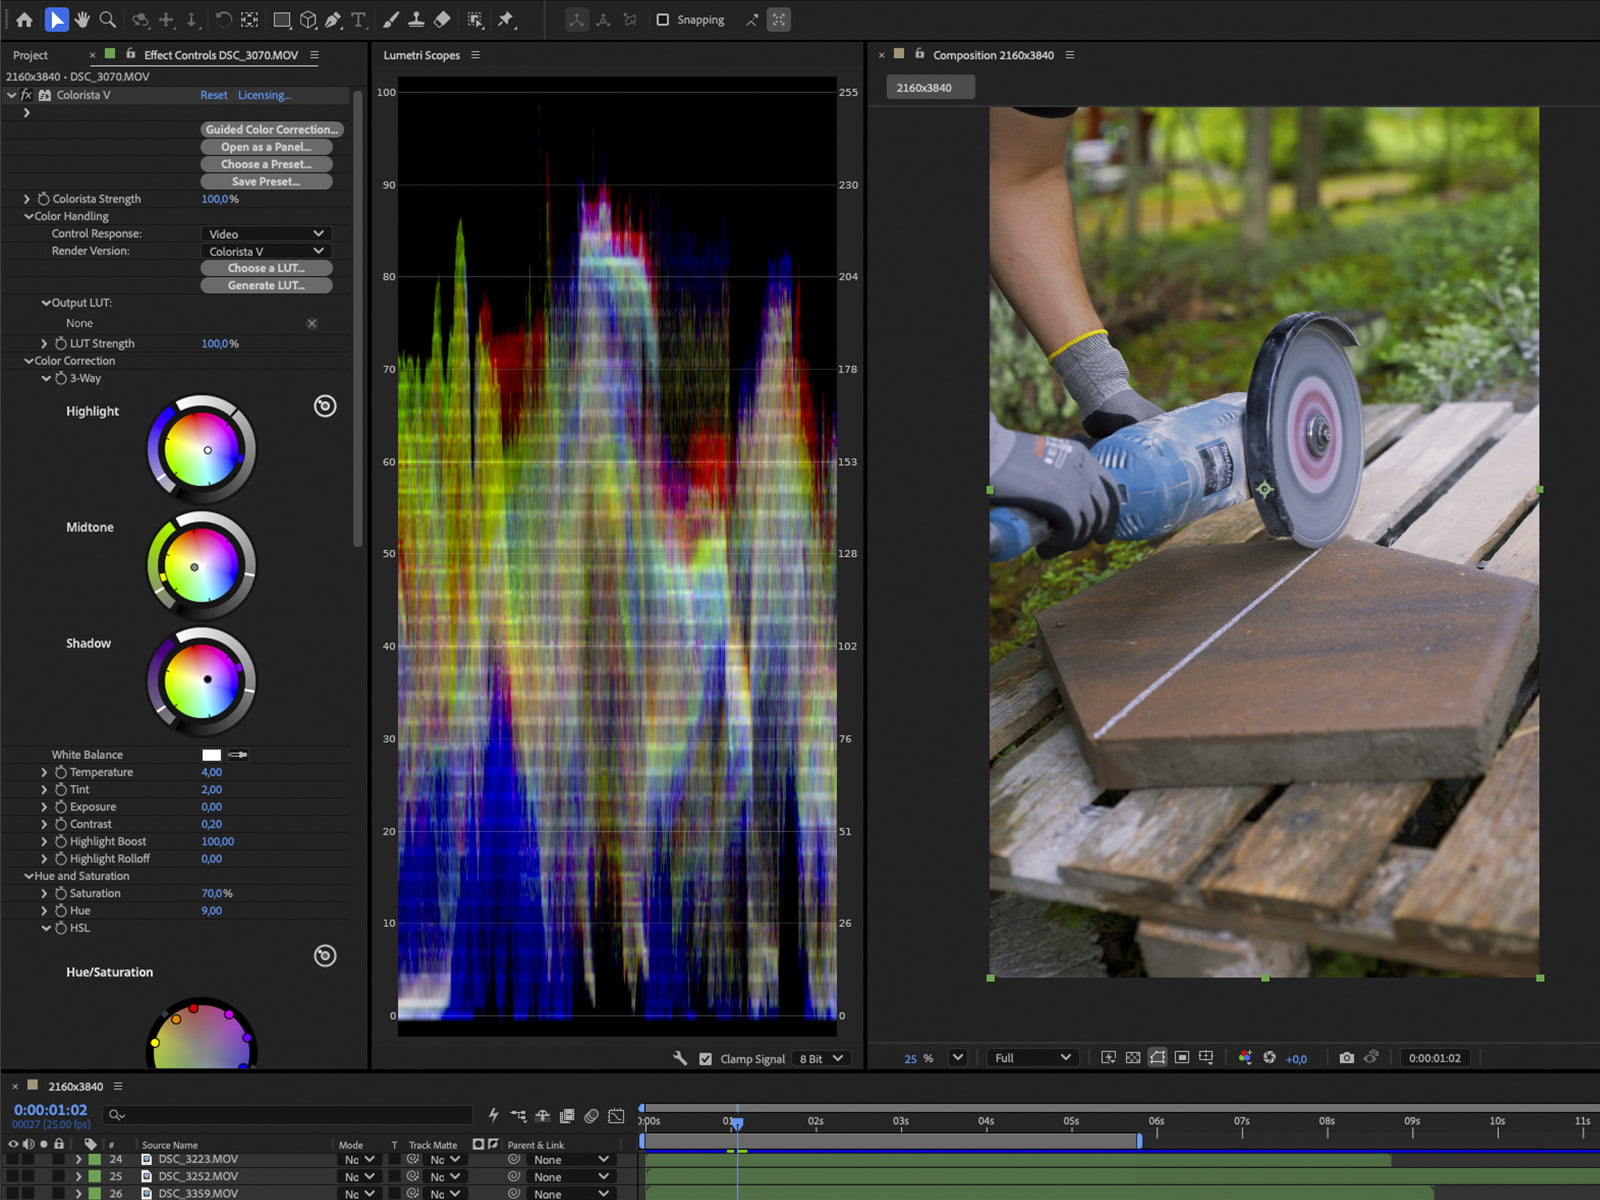
Task: Open Lumetri Scopes wrench settings
Action: (680, 1058)
